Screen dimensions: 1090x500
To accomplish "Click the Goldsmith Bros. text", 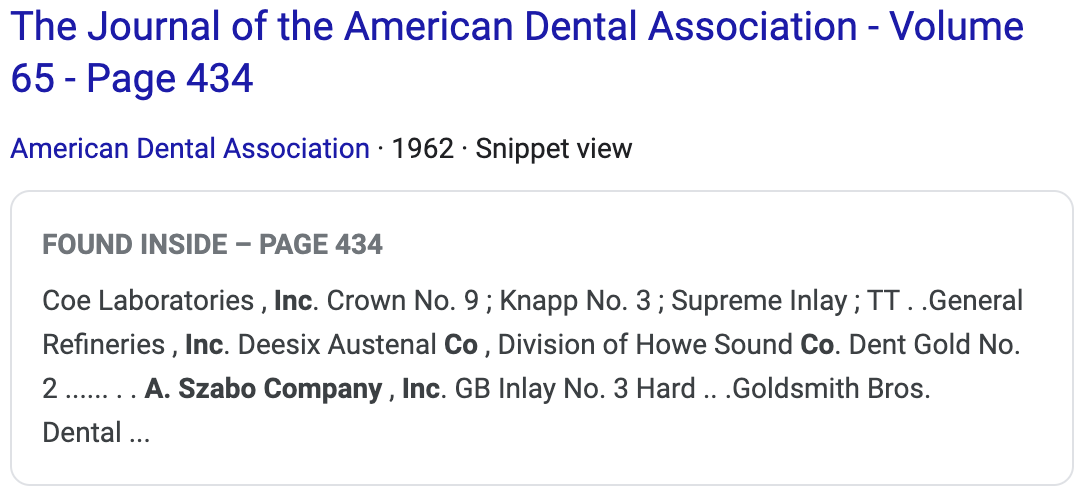I will (828, 388).
